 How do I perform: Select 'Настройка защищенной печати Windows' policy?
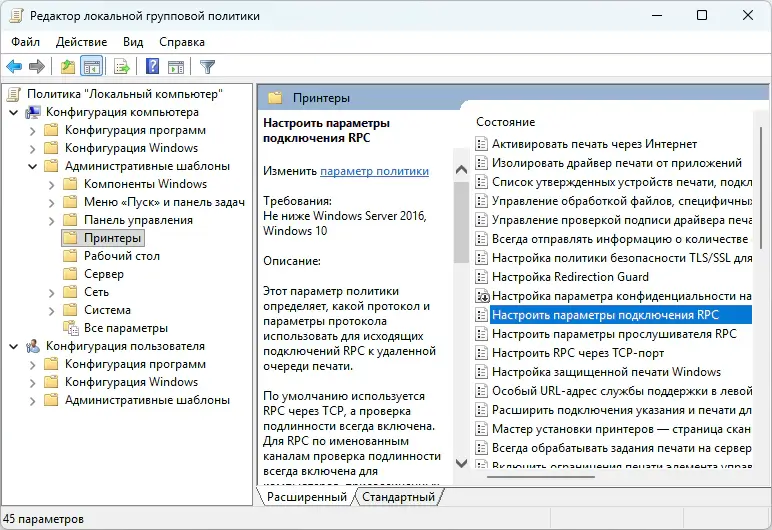click(x=606, y=372)
